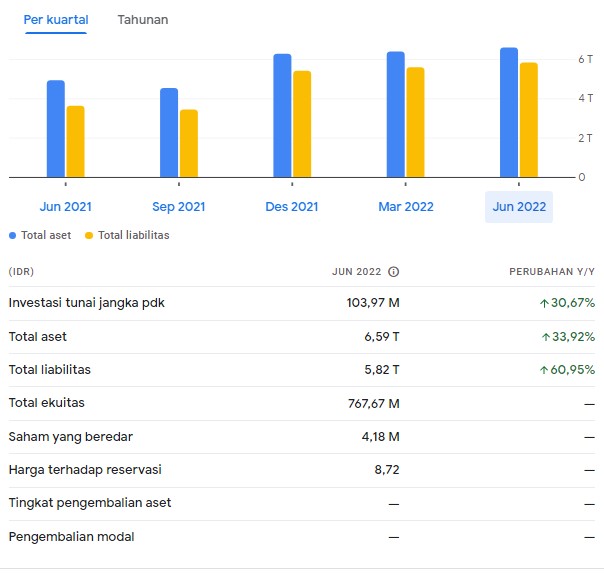
Task: Click the Saham yang beredar row label
Action: point(71,437)
